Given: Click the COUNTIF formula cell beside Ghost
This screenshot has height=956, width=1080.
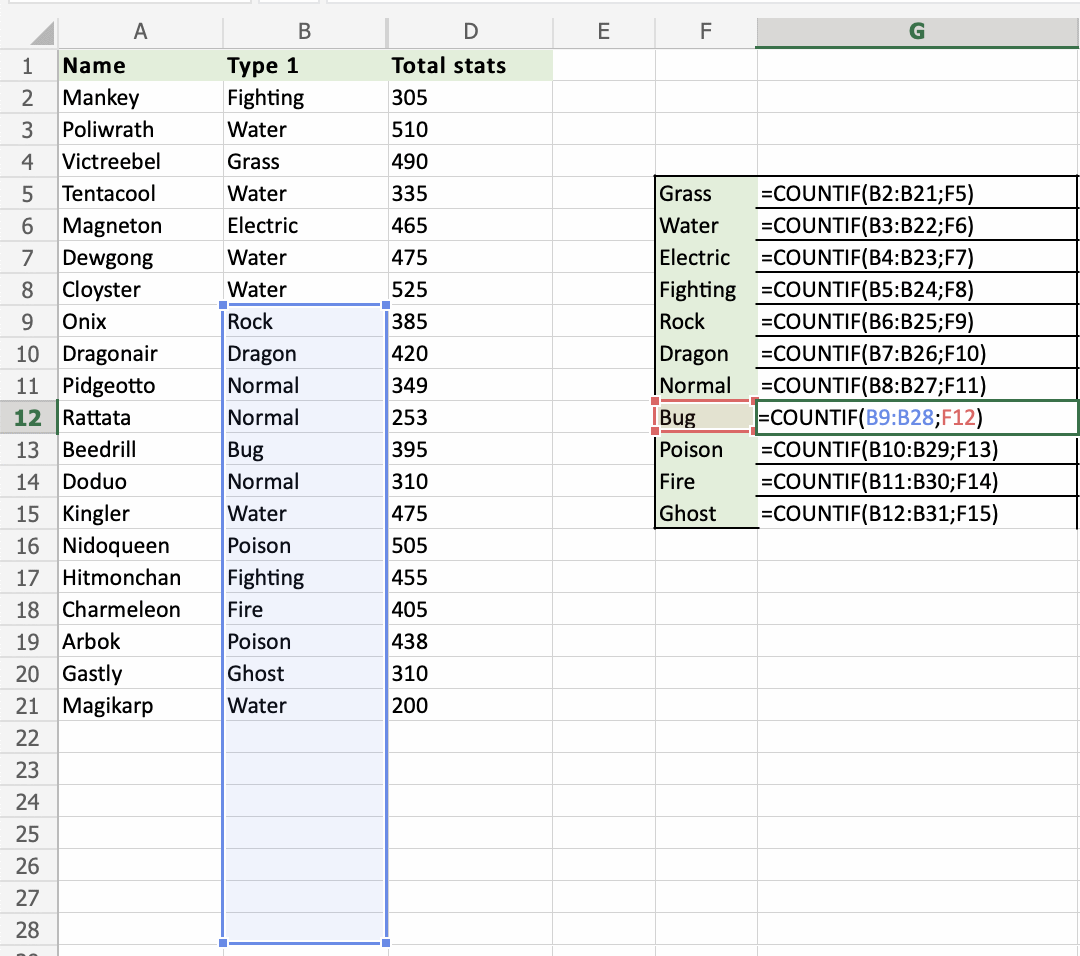Looking at the screenshot, I should pos(916,514).
